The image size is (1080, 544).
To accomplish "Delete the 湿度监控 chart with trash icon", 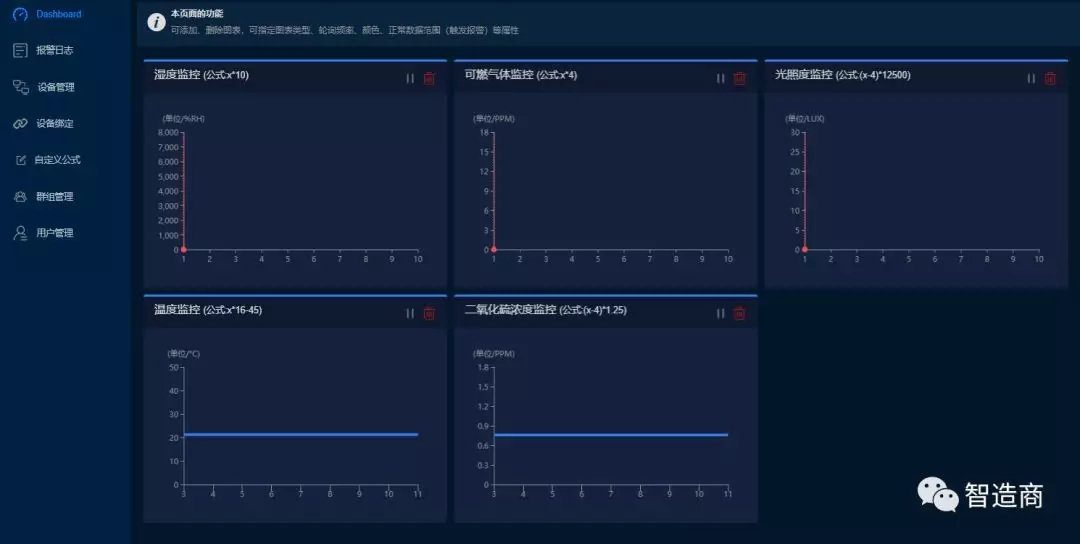I will (x=429, y=78).
